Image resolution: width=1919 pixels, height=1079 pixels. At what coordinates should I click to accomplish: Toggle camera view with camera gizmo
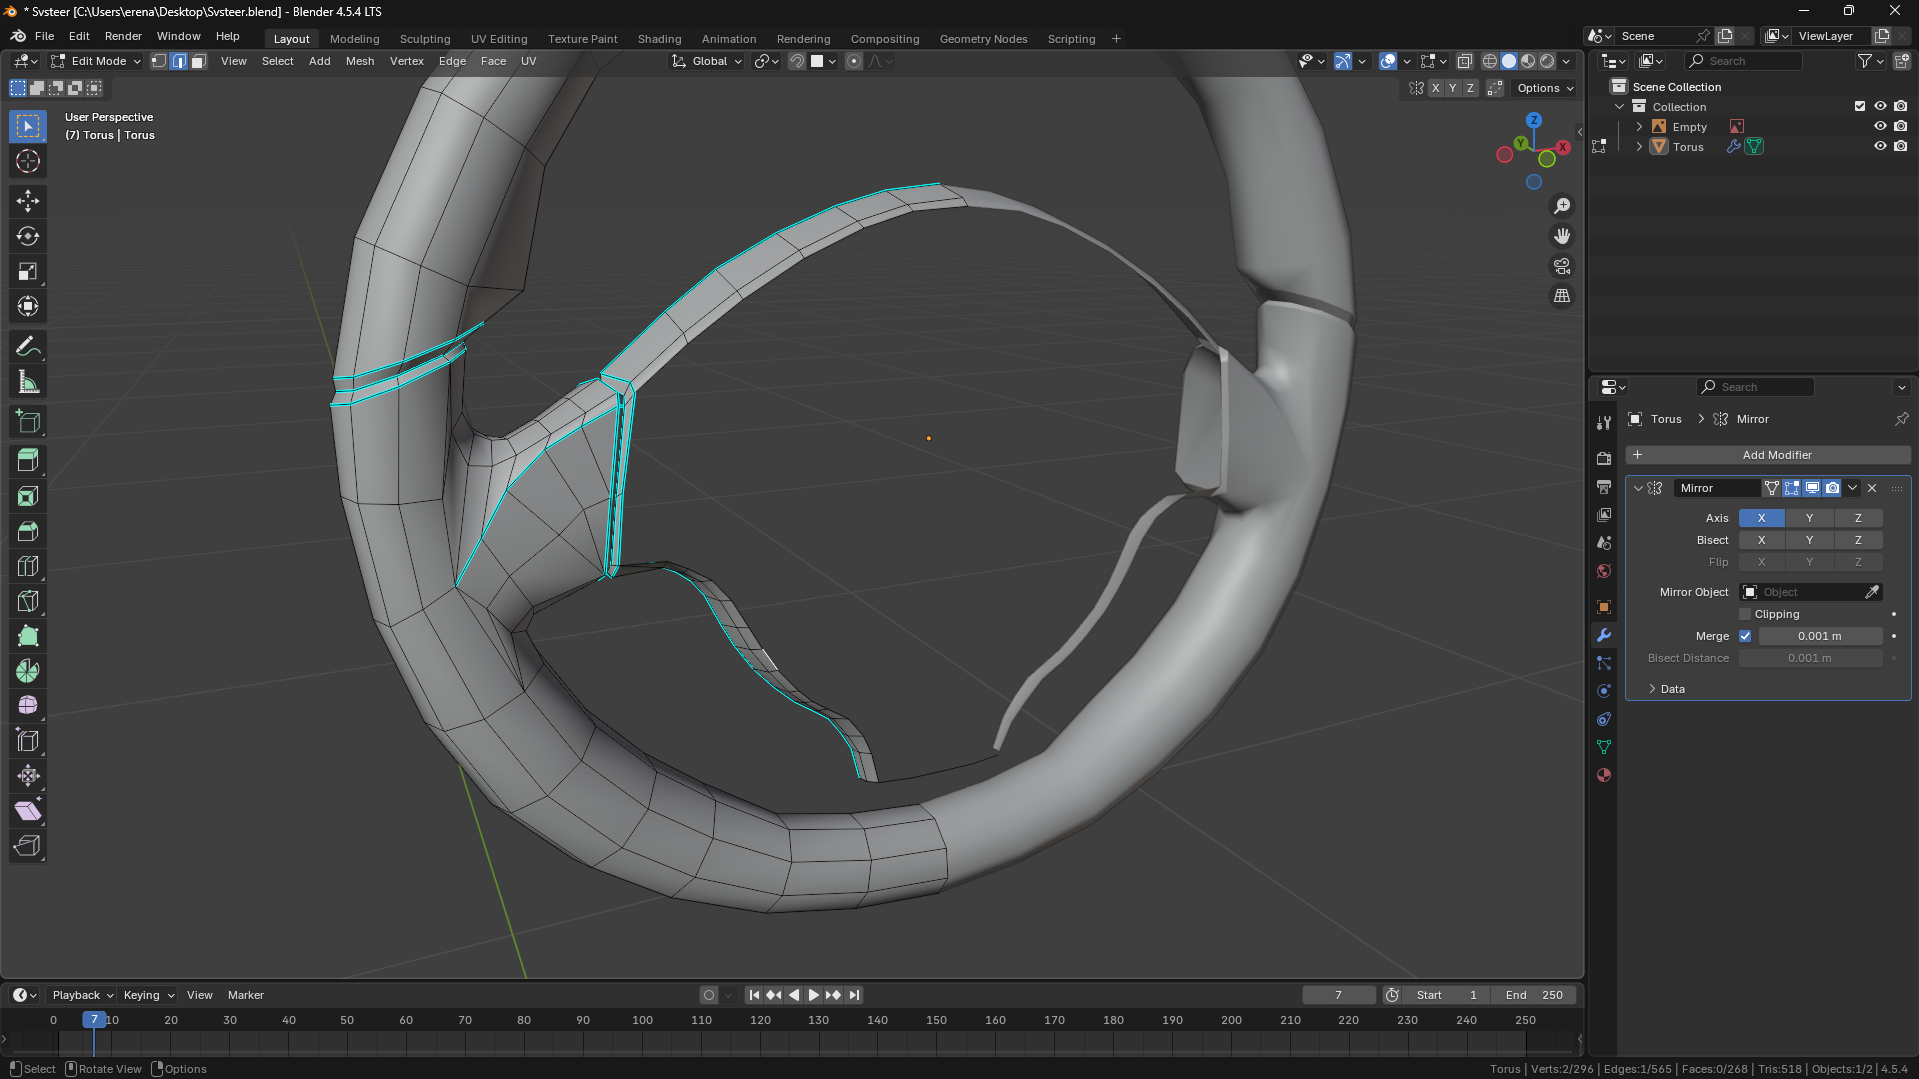(1562, 266)
